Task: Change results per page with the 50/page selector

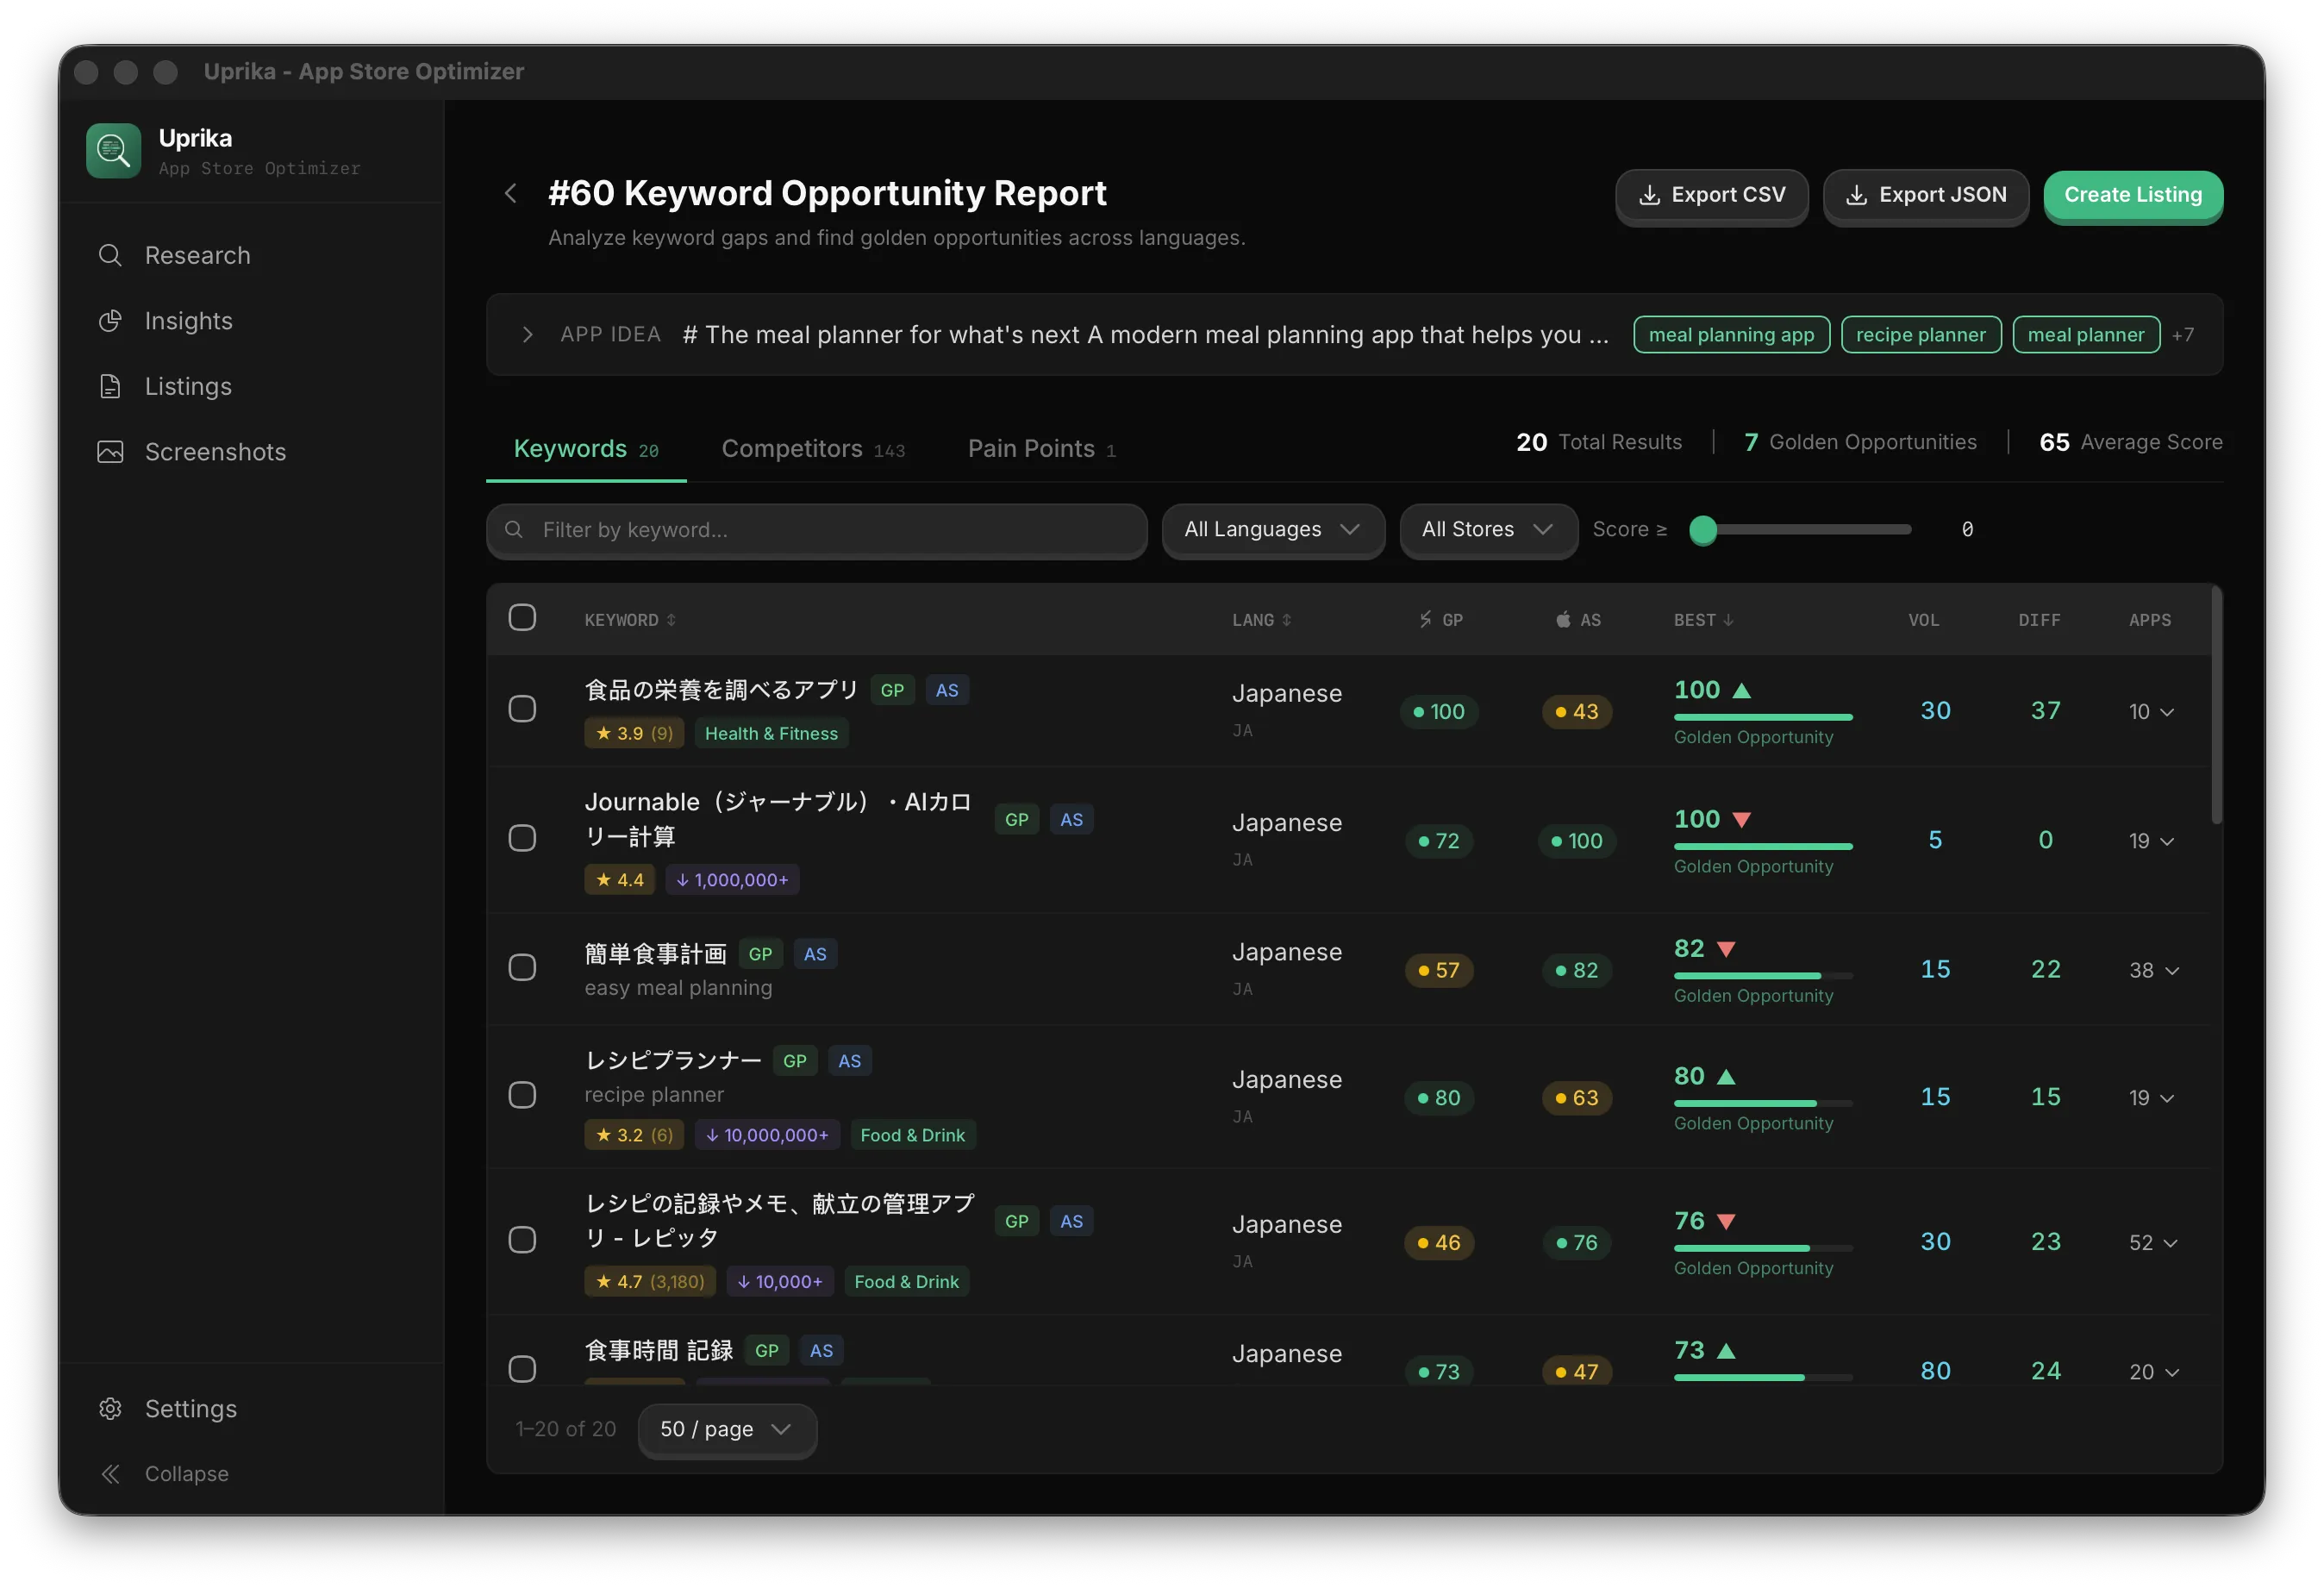Action: 726,1430
